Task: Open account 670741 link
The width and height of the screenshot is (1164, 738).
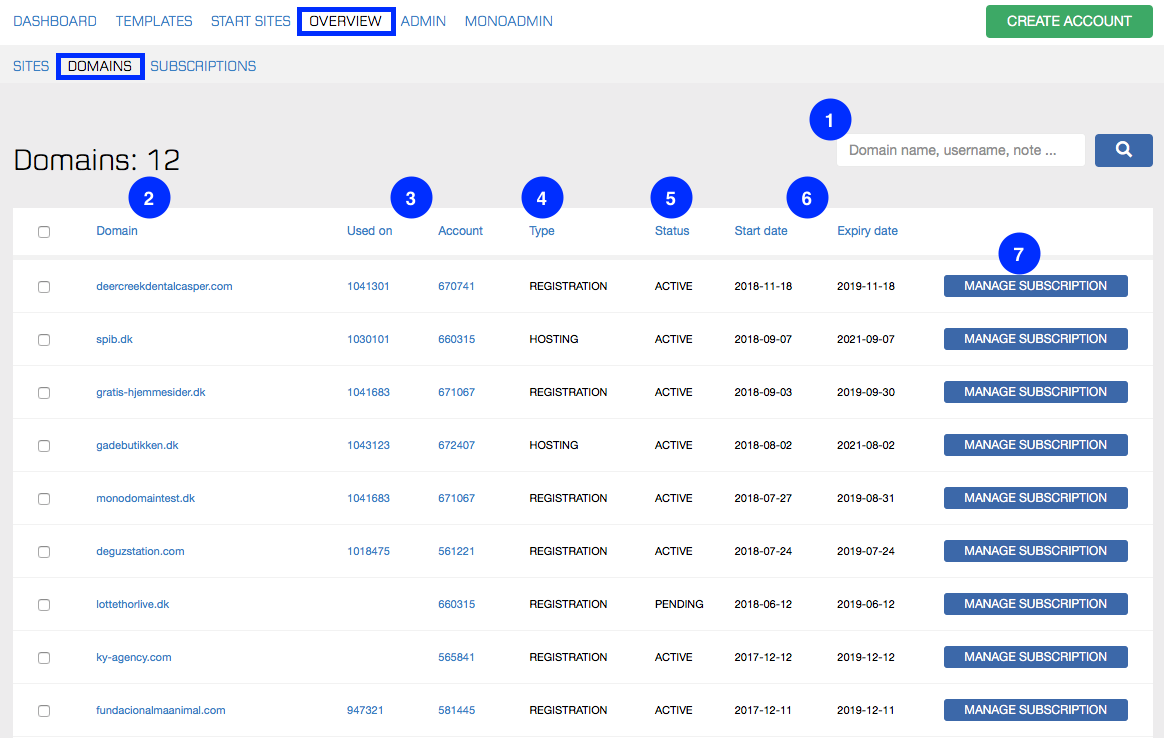Action: [x=456, y=286]
